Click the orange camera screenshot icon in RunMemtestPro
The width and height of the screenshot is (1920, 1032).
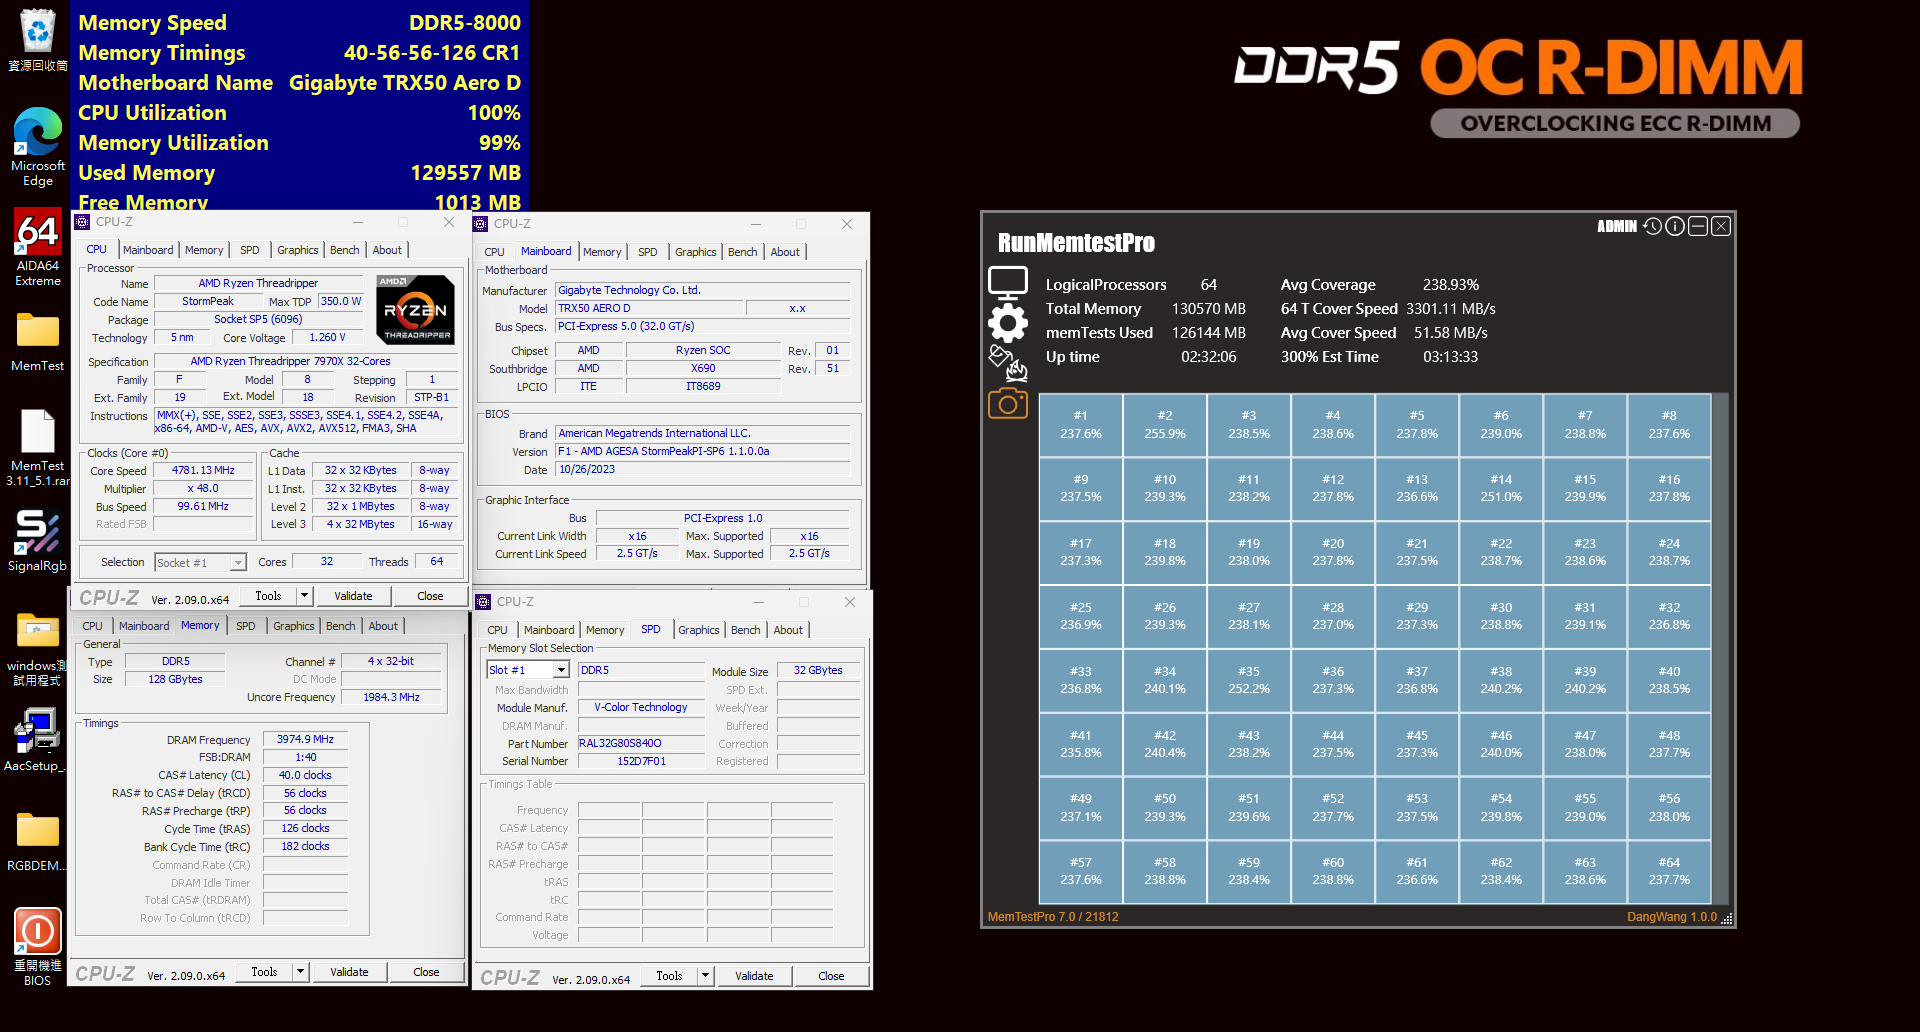pyautogui.click(x=1007, y=404)
